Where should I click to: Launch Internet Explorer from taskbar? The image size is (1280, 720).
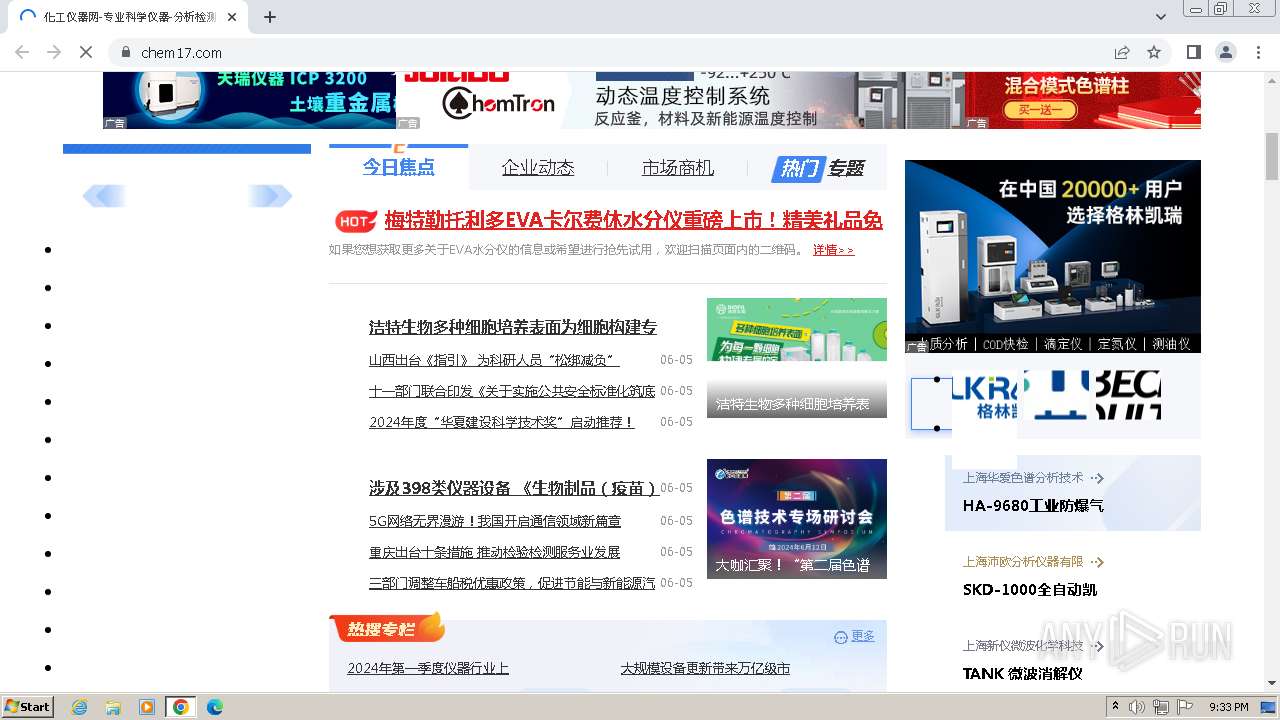point(79,707)
